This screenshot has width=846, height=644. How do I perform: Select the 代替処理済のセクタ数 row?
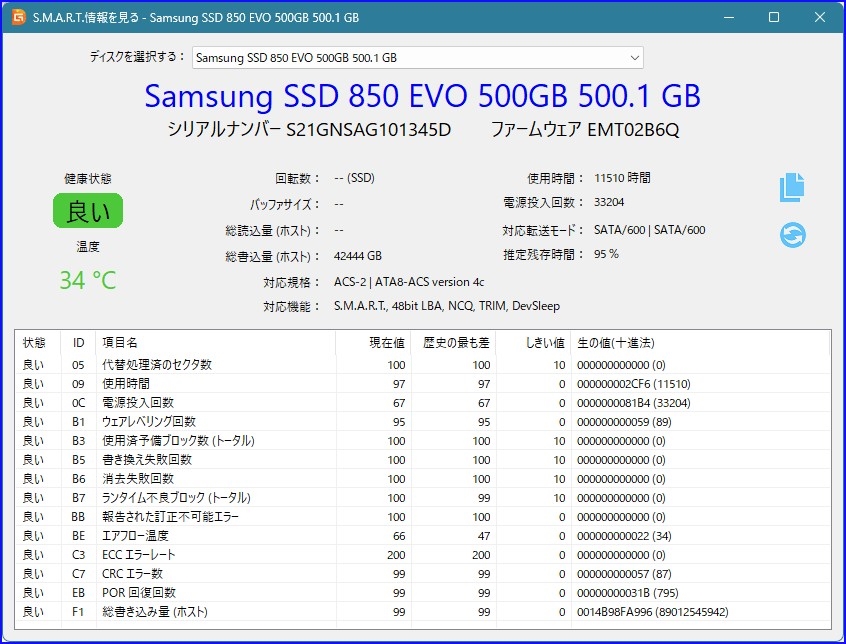(x=422, y=365)
